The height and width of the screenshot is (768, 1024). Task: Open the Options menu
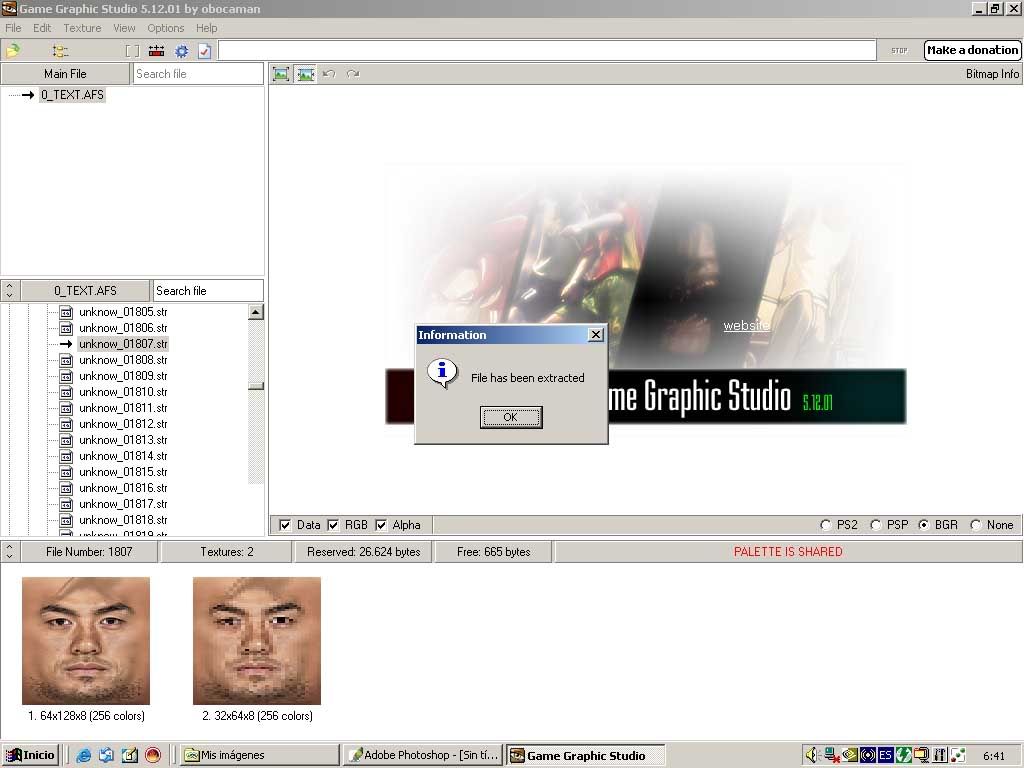pos(165,28)
